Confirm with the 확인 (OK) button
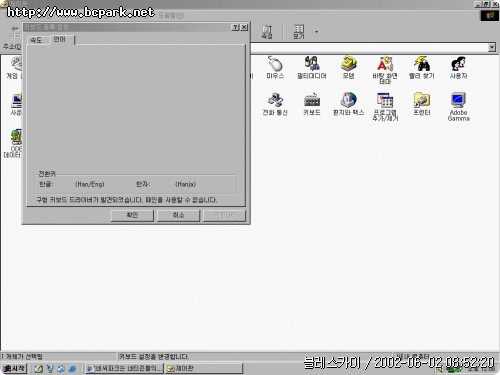 coord(132,215)
